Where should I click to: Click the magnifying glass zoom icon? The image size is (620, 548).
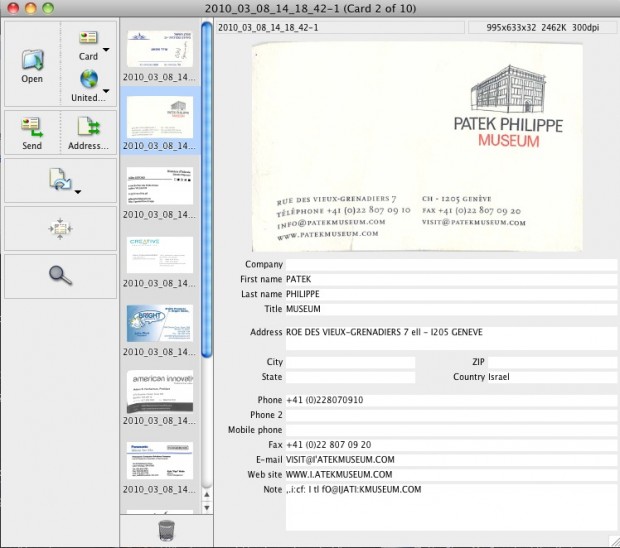(60, 276)
